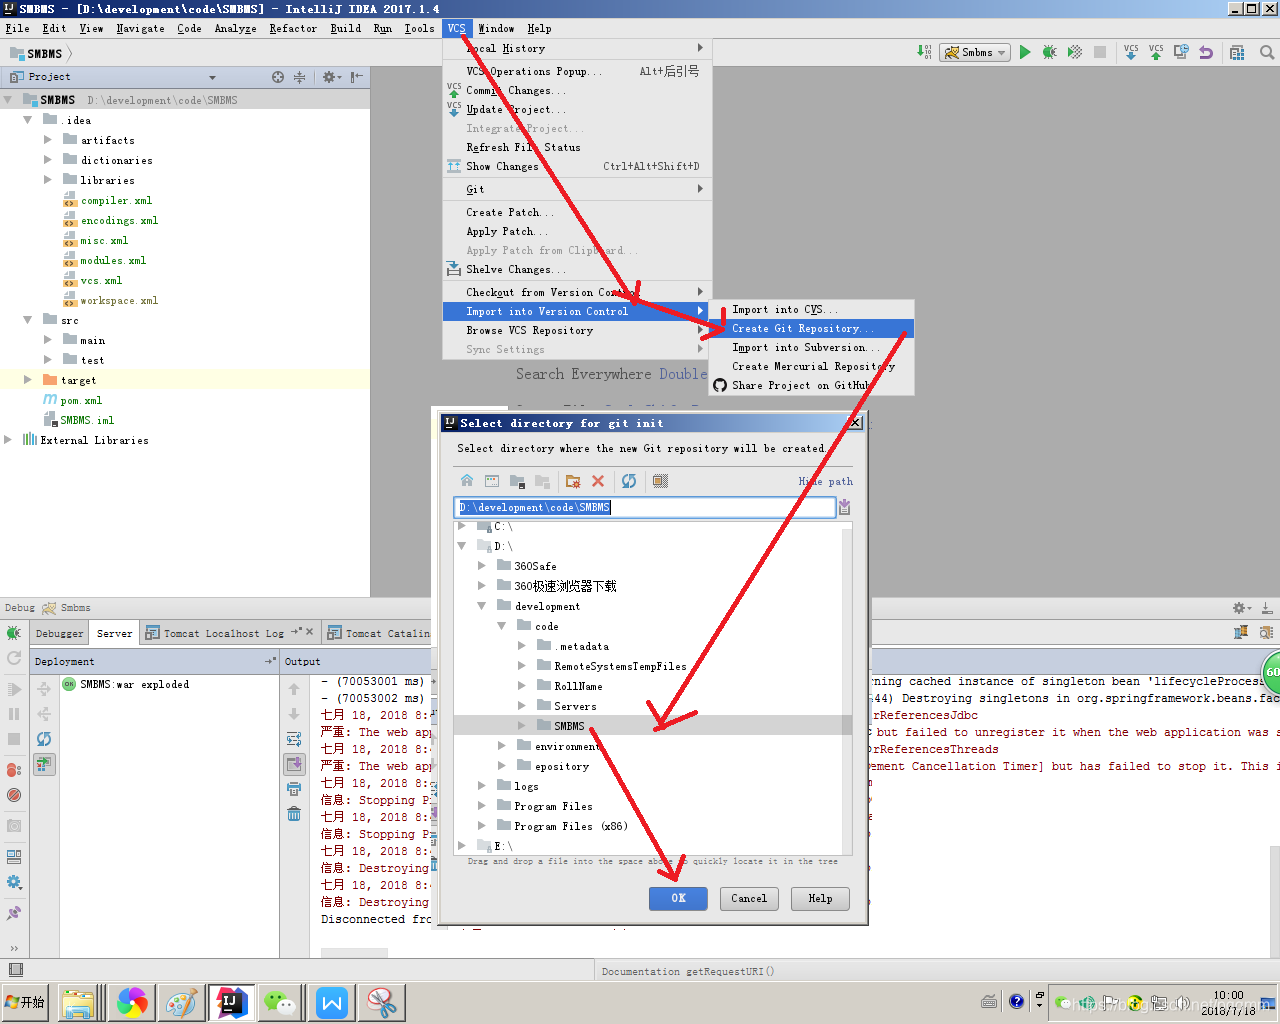Open Project Structure icon in toolbar
The image size is (1280, 1024).
click(1237, 52)
